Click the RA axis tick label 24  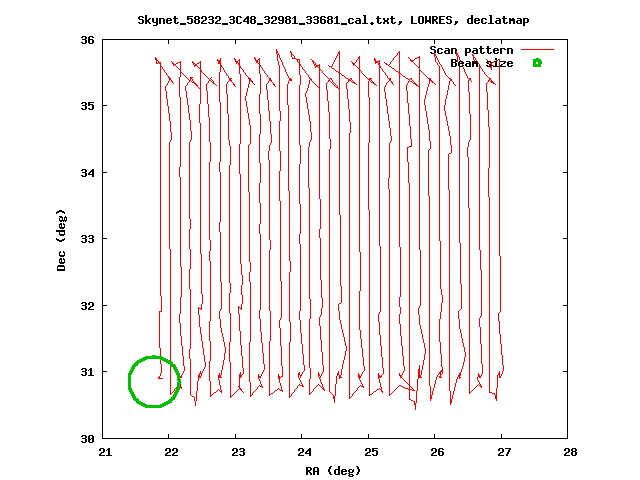coord(304,452)
